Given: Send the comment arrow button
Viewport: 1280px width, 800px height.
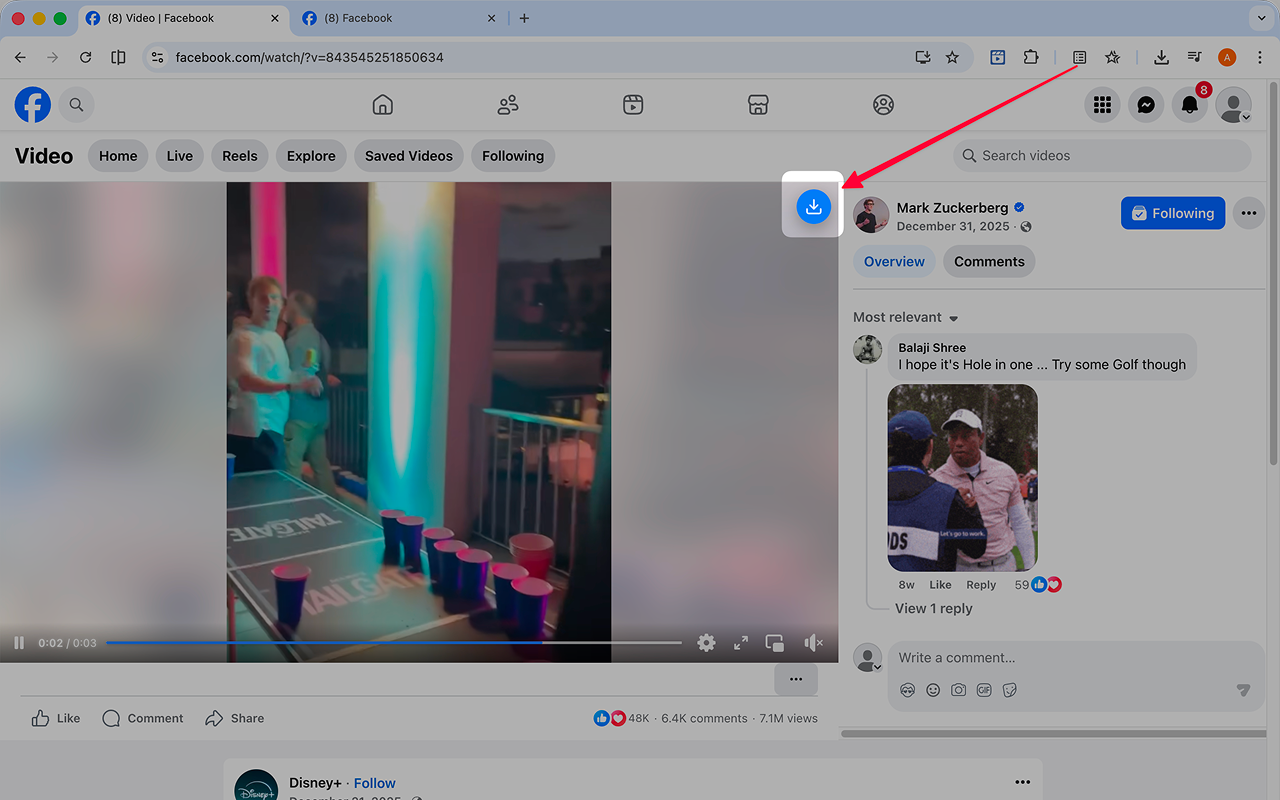Looking at the screenshot, I should (x=1243, y=690).
